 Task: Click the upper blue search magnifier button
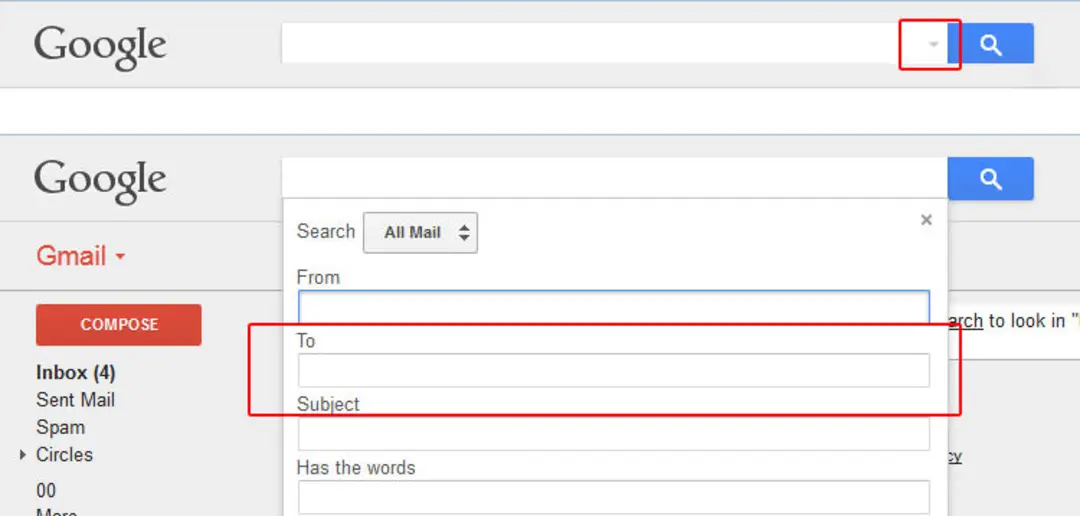(990, 43)
